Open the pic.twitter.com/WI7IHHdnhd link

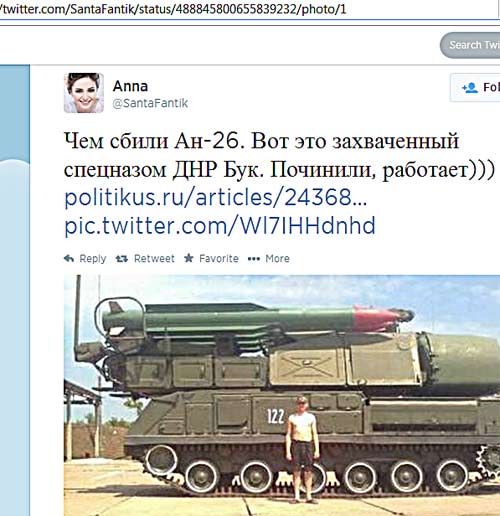coord(220,226)
